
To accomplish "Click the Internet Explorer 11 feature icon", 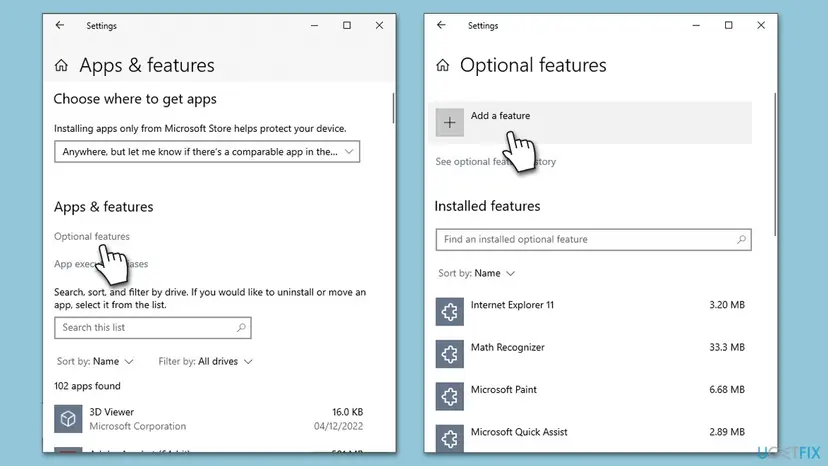I will click(449, 312).
